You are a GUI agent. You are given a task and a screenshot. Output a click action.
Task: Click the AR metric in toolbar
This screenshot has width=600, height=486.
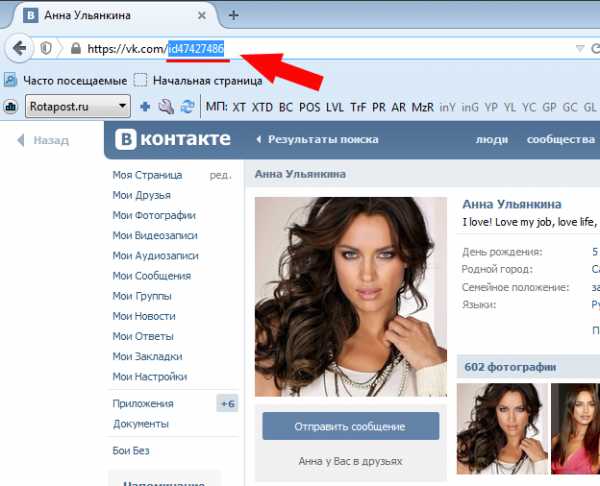[398, 107]
